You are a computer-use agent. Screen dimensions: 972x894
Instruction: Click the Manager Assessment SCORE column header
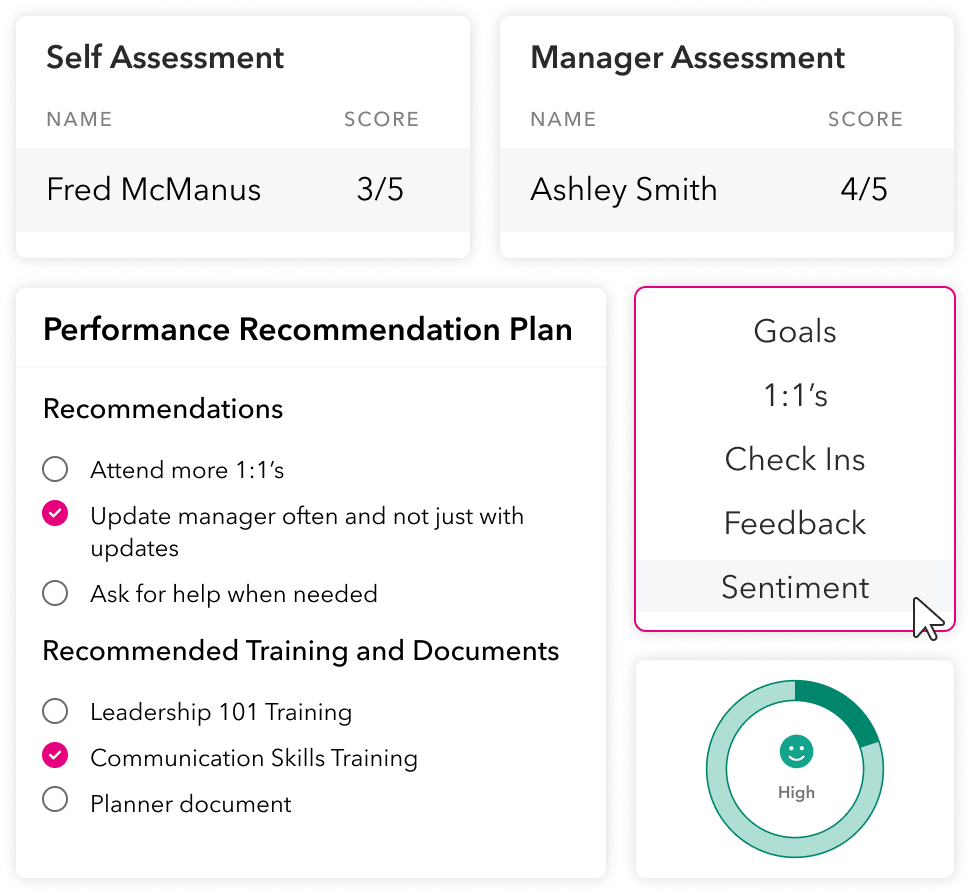[865, 120]
